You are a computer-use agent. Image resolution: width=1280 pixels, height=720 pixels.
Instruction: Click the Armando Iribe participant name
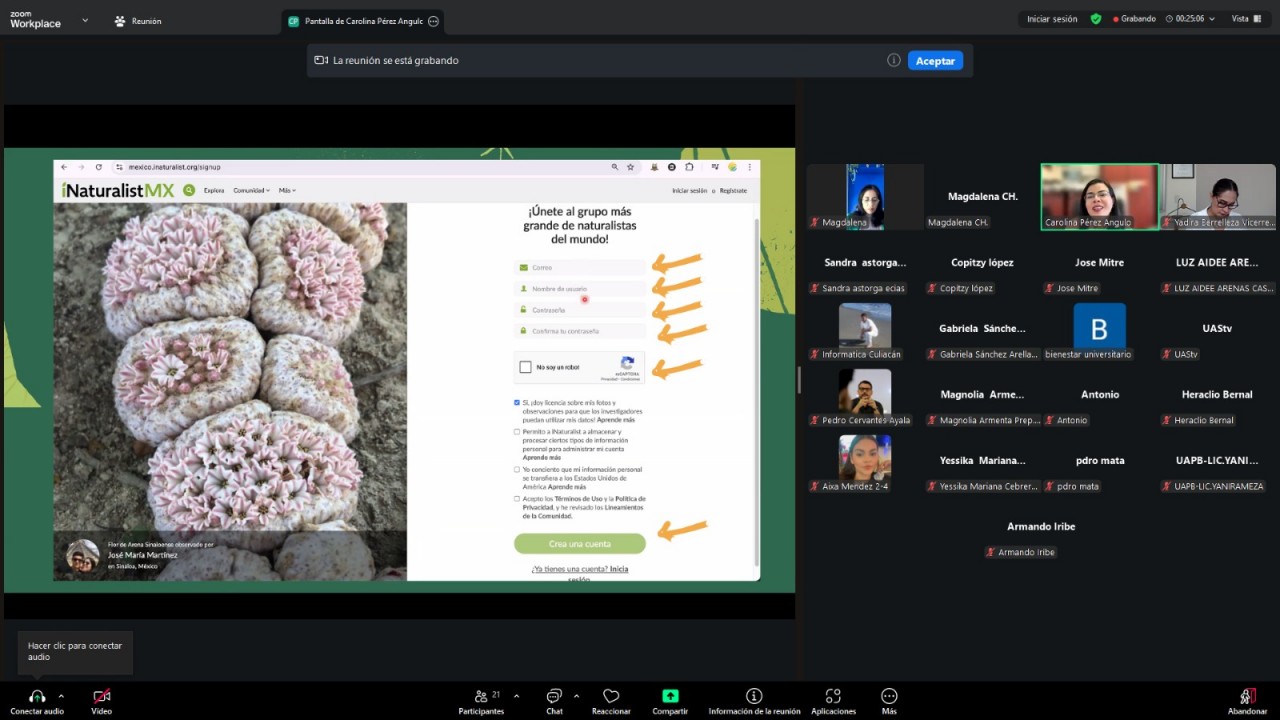click(1041, 526)
